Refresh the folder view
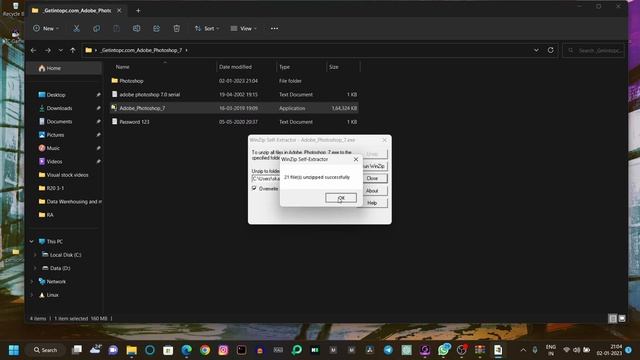Image resolution: width=640 pixels, height=360 pixels. (550, 50)
